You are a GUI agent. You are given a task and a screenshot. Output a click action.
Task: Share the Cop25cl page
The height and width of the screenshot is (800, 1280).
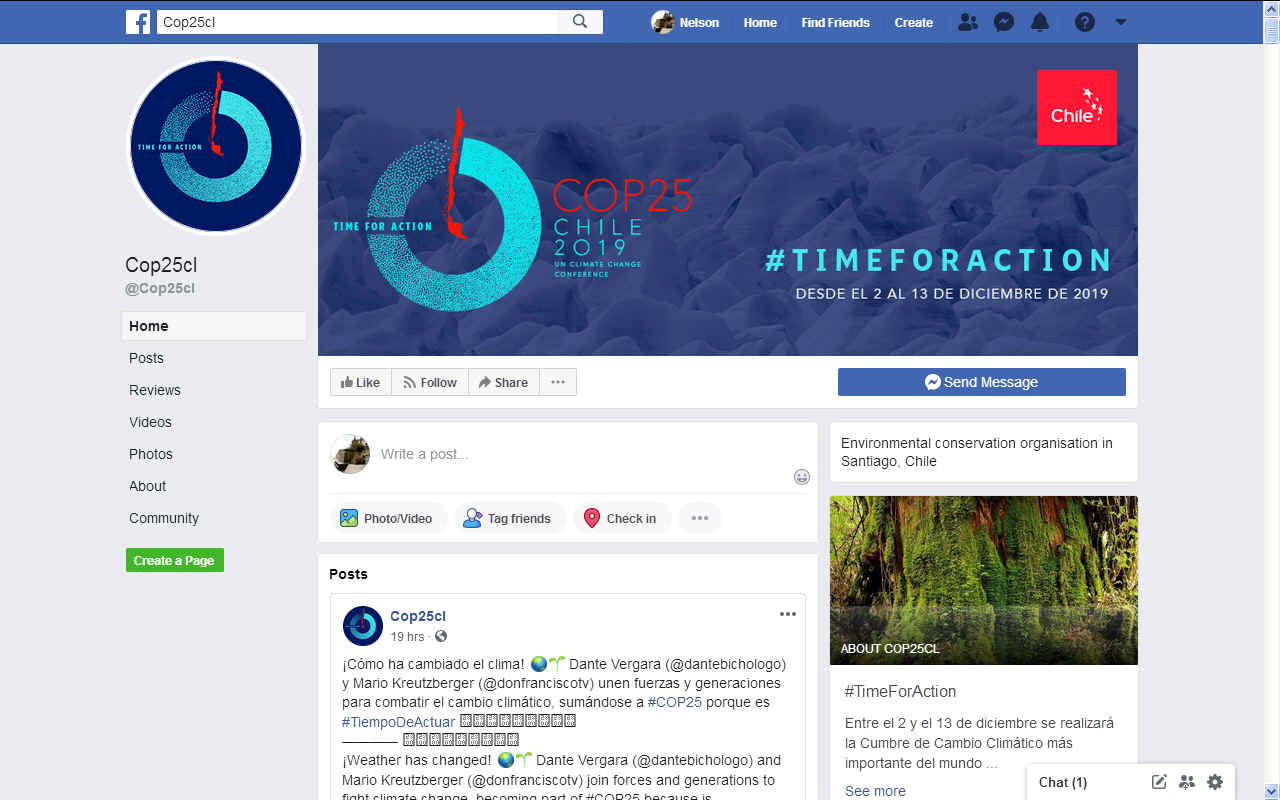pyautogui.click(x=503, y=382)
